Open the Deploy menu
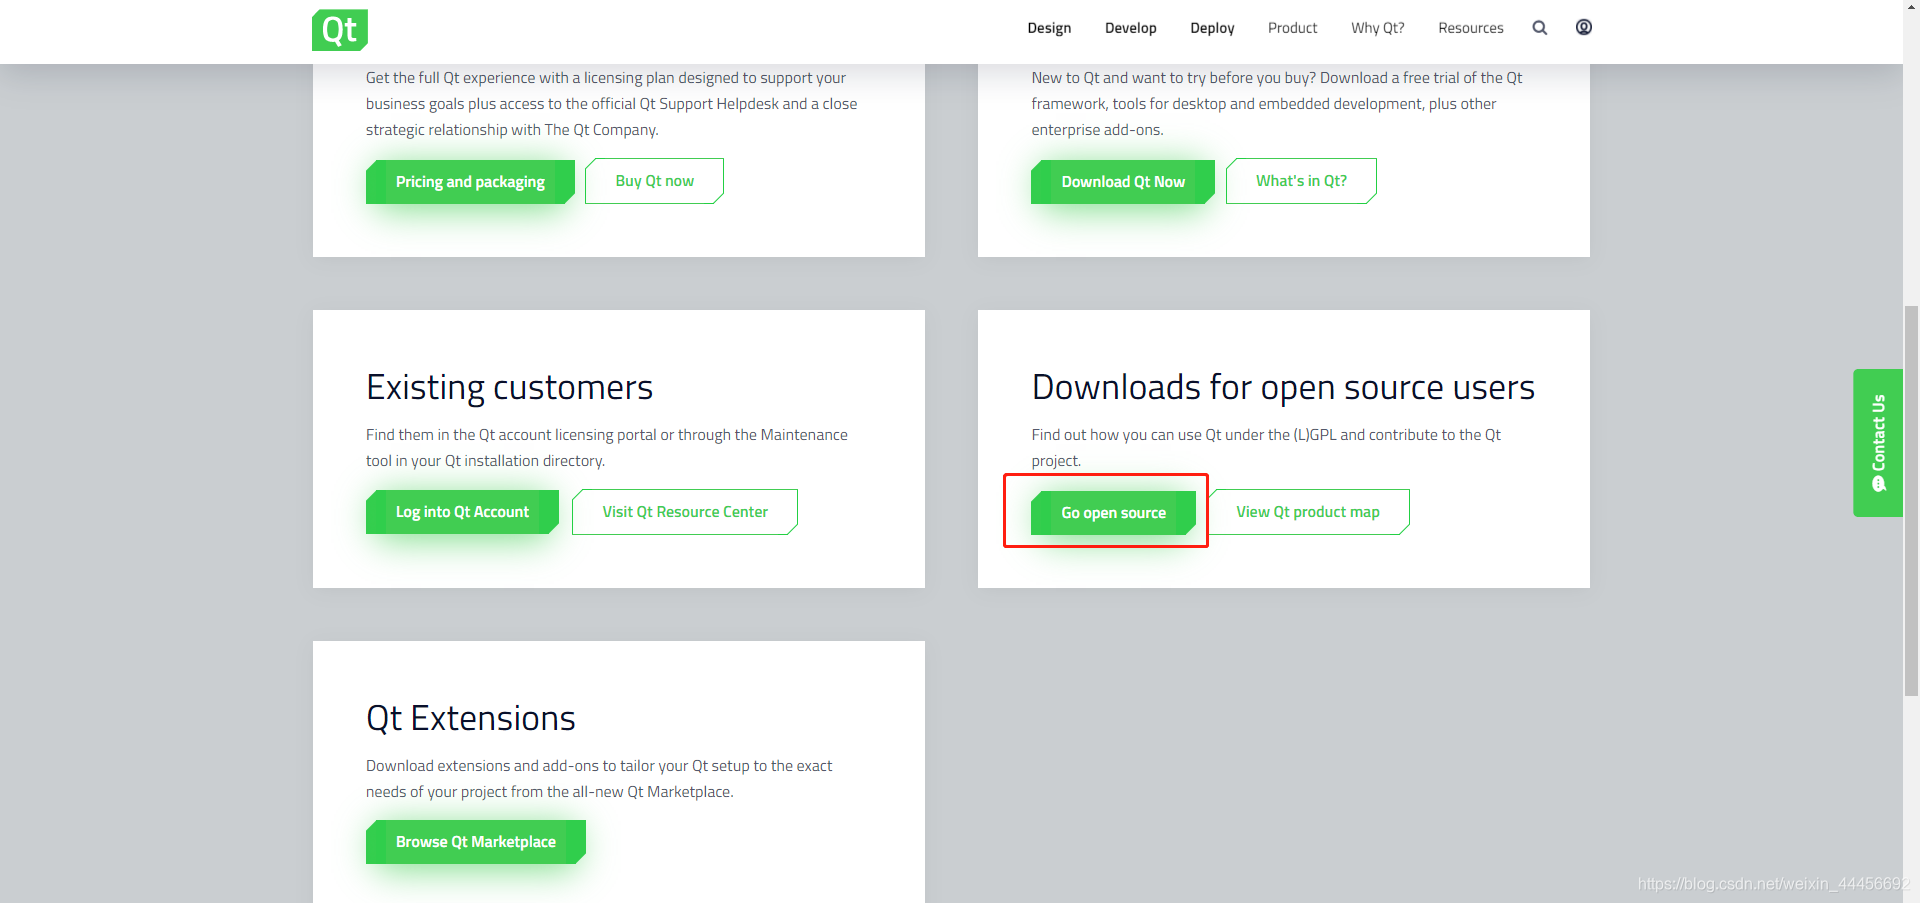This screenshot has width=1920, height=903. point(1212,28)
